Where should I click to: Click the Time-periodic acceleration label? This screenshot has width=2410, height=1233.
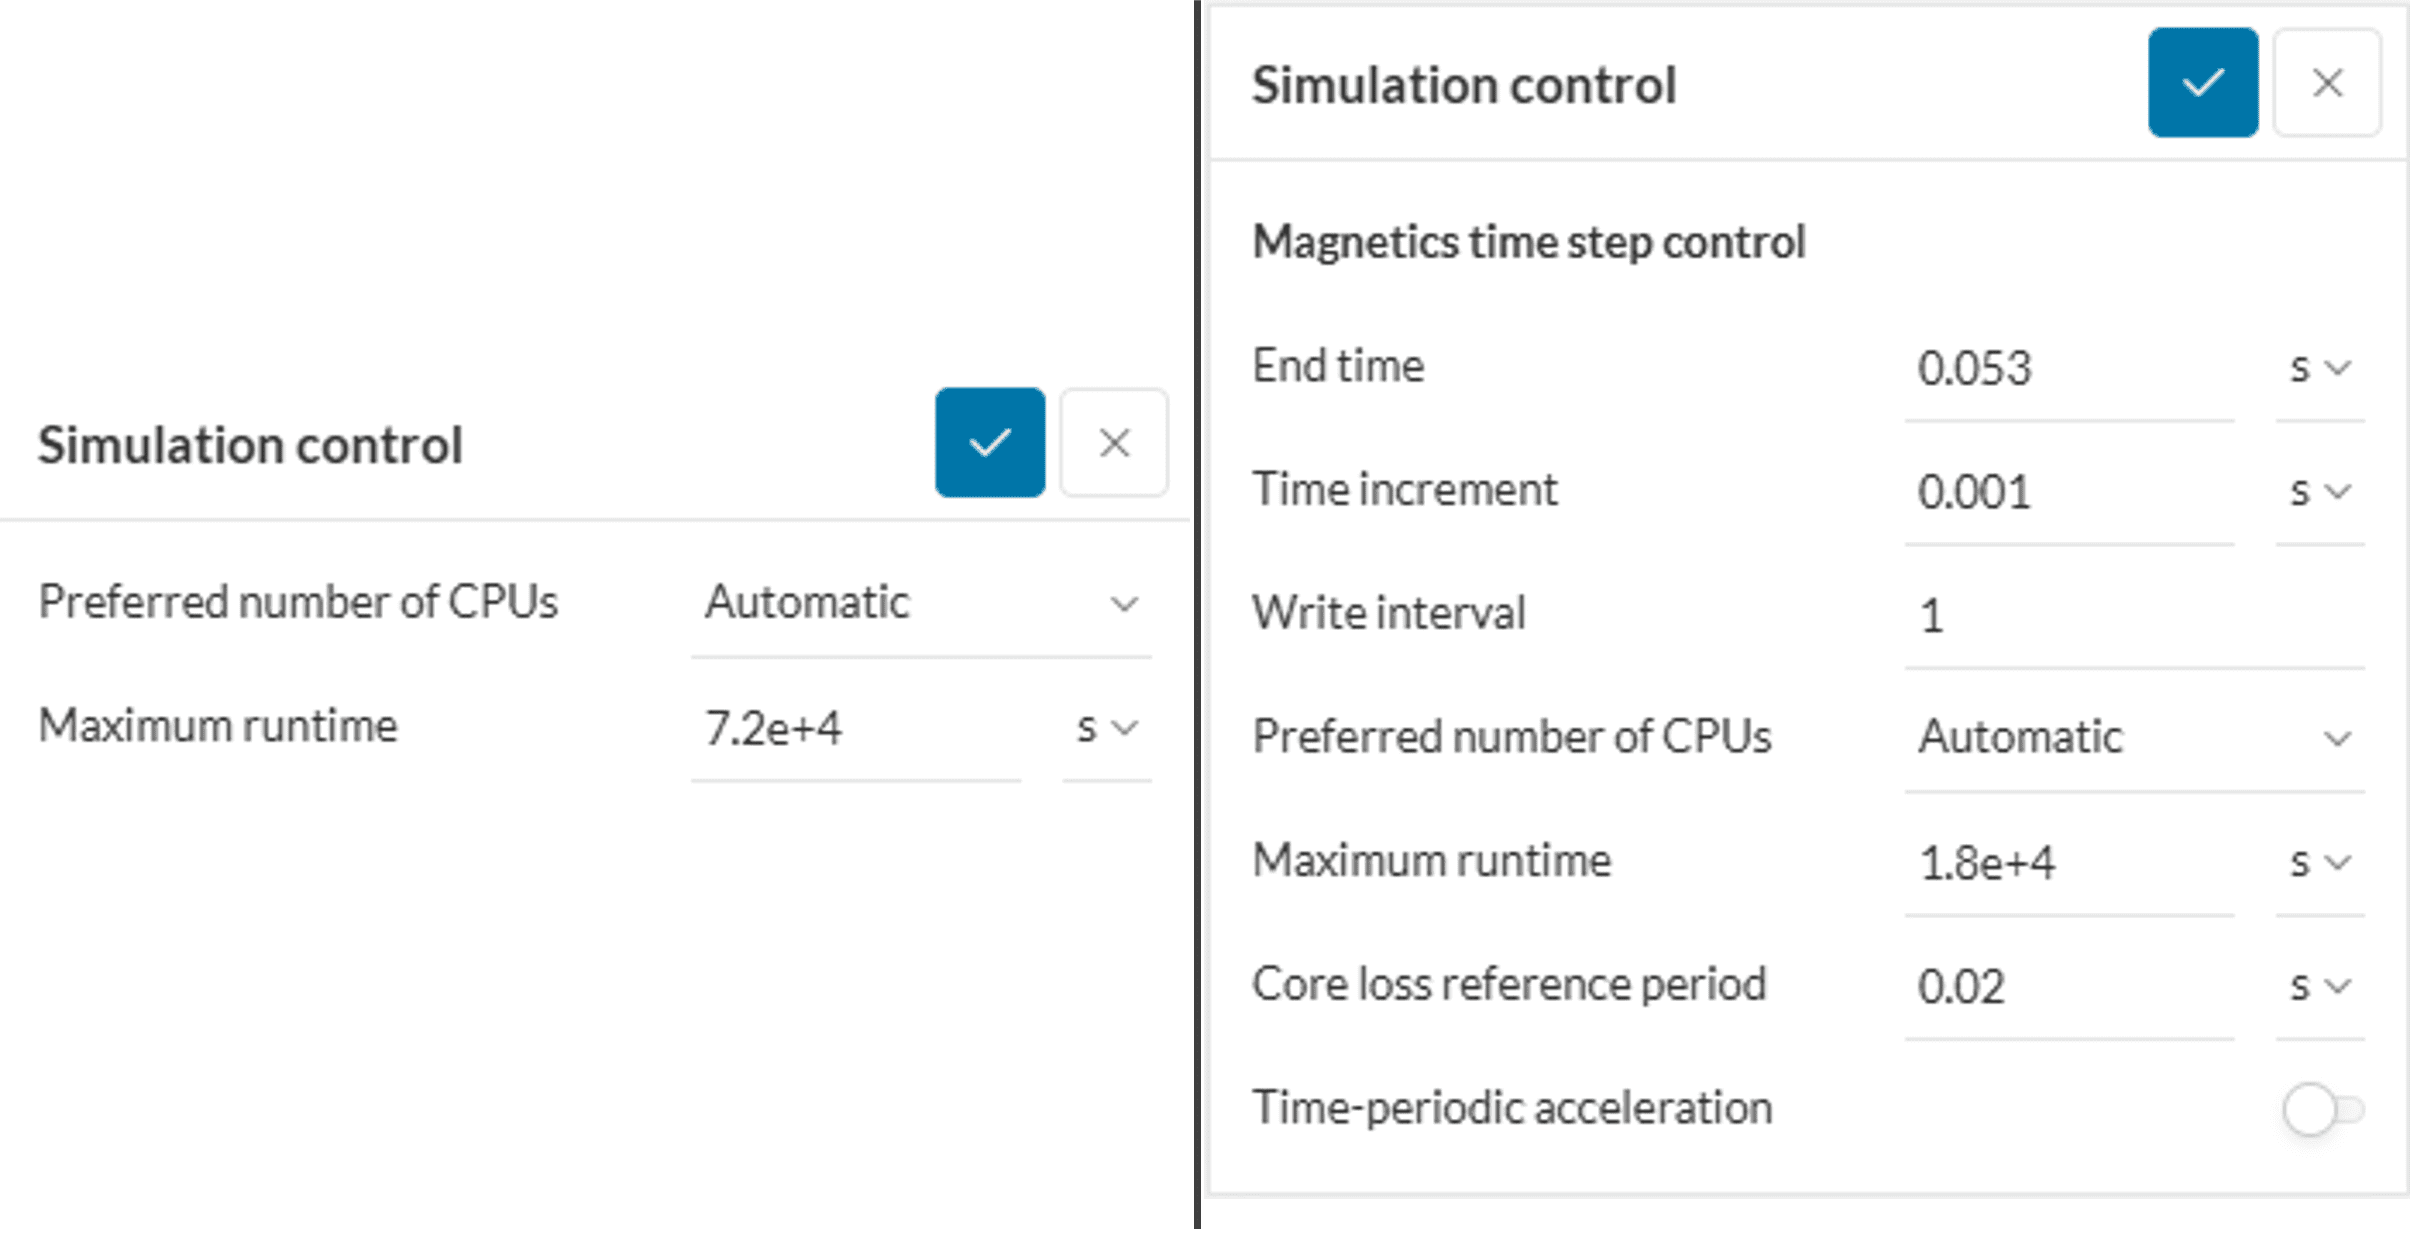point(1512,1108)
